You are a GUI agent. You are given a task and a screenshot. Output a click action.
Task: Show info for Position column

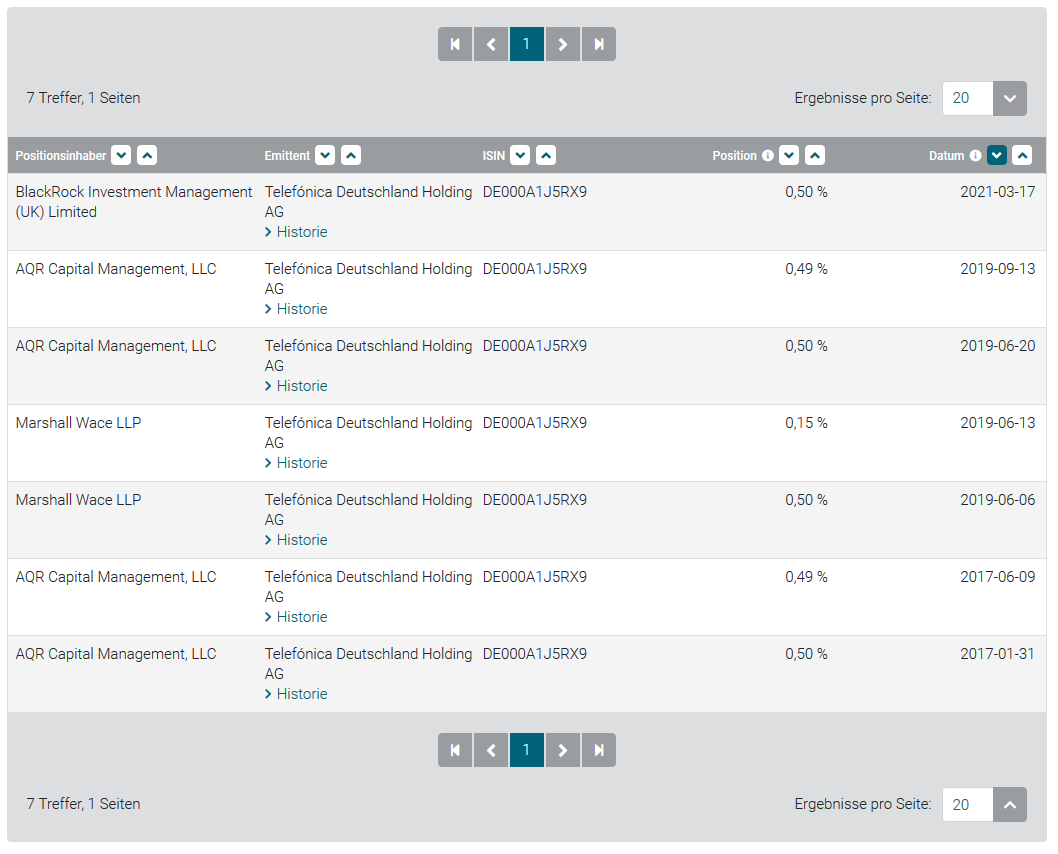[x=768, y=156]
